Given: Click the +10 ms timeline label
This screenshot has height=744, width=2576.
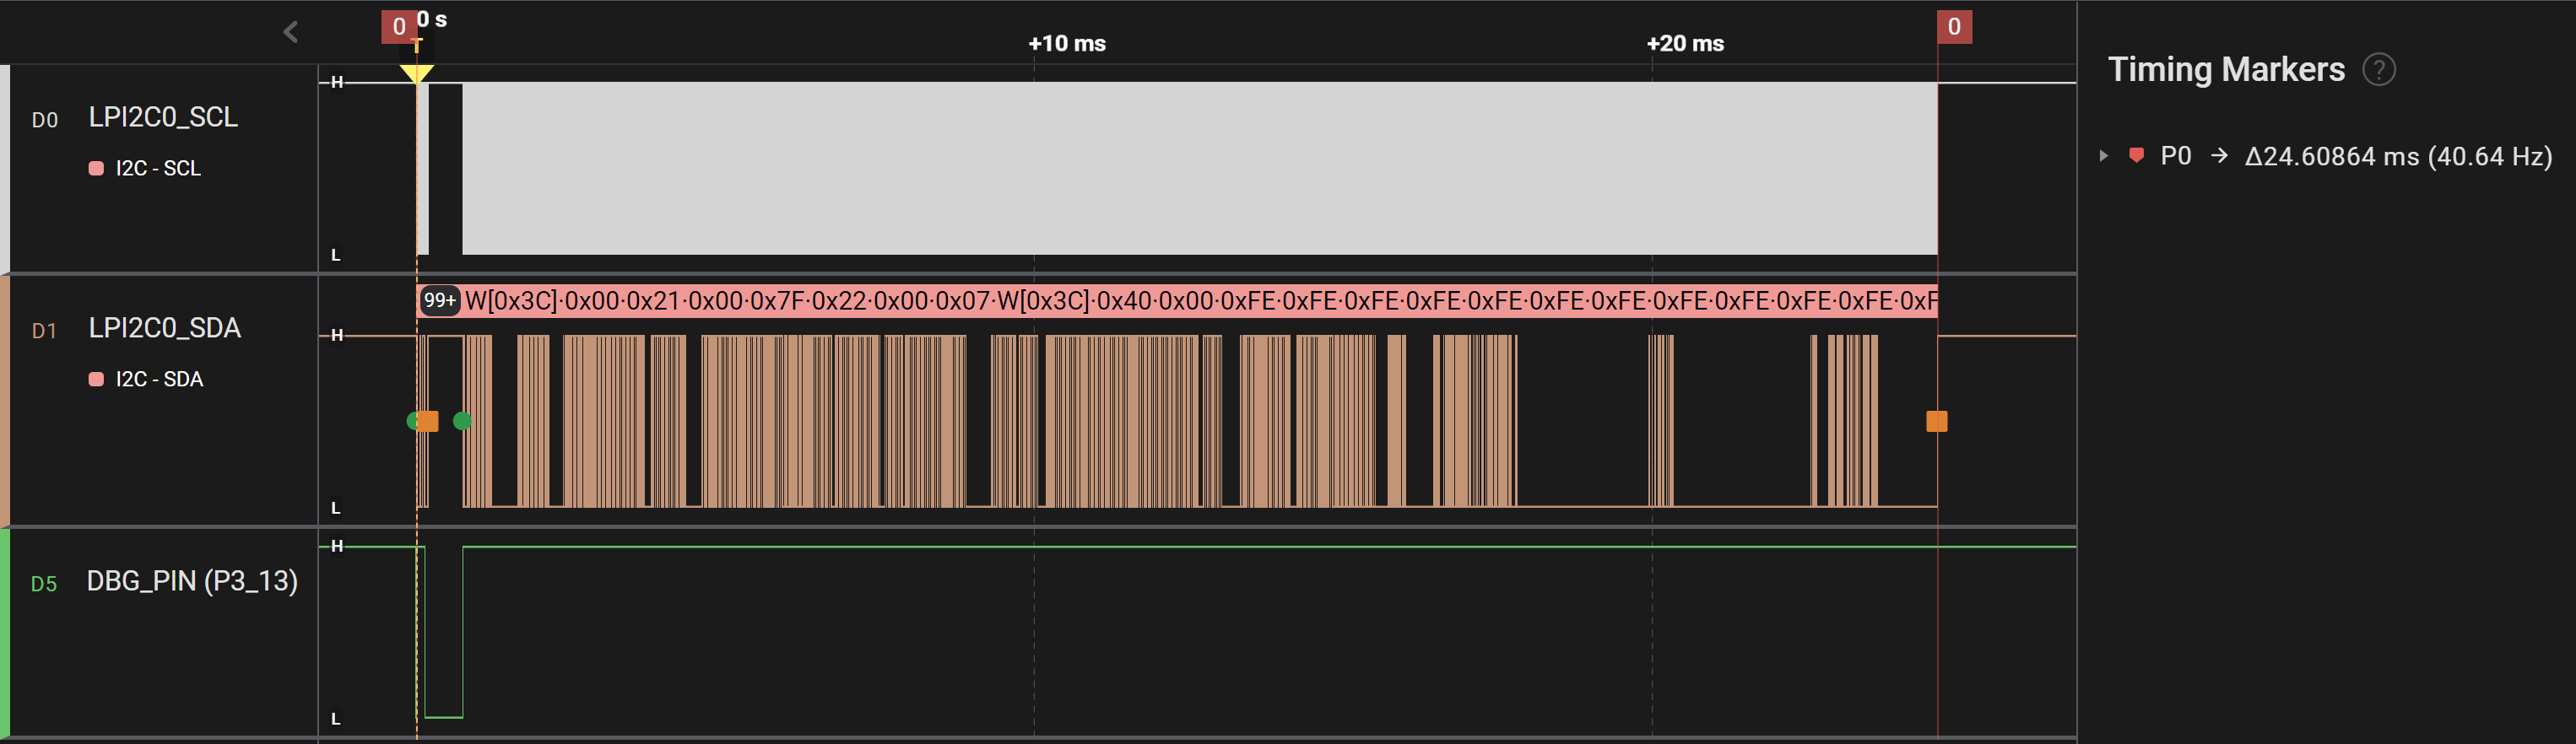Looking at the screenshot, I should 1067,44.
